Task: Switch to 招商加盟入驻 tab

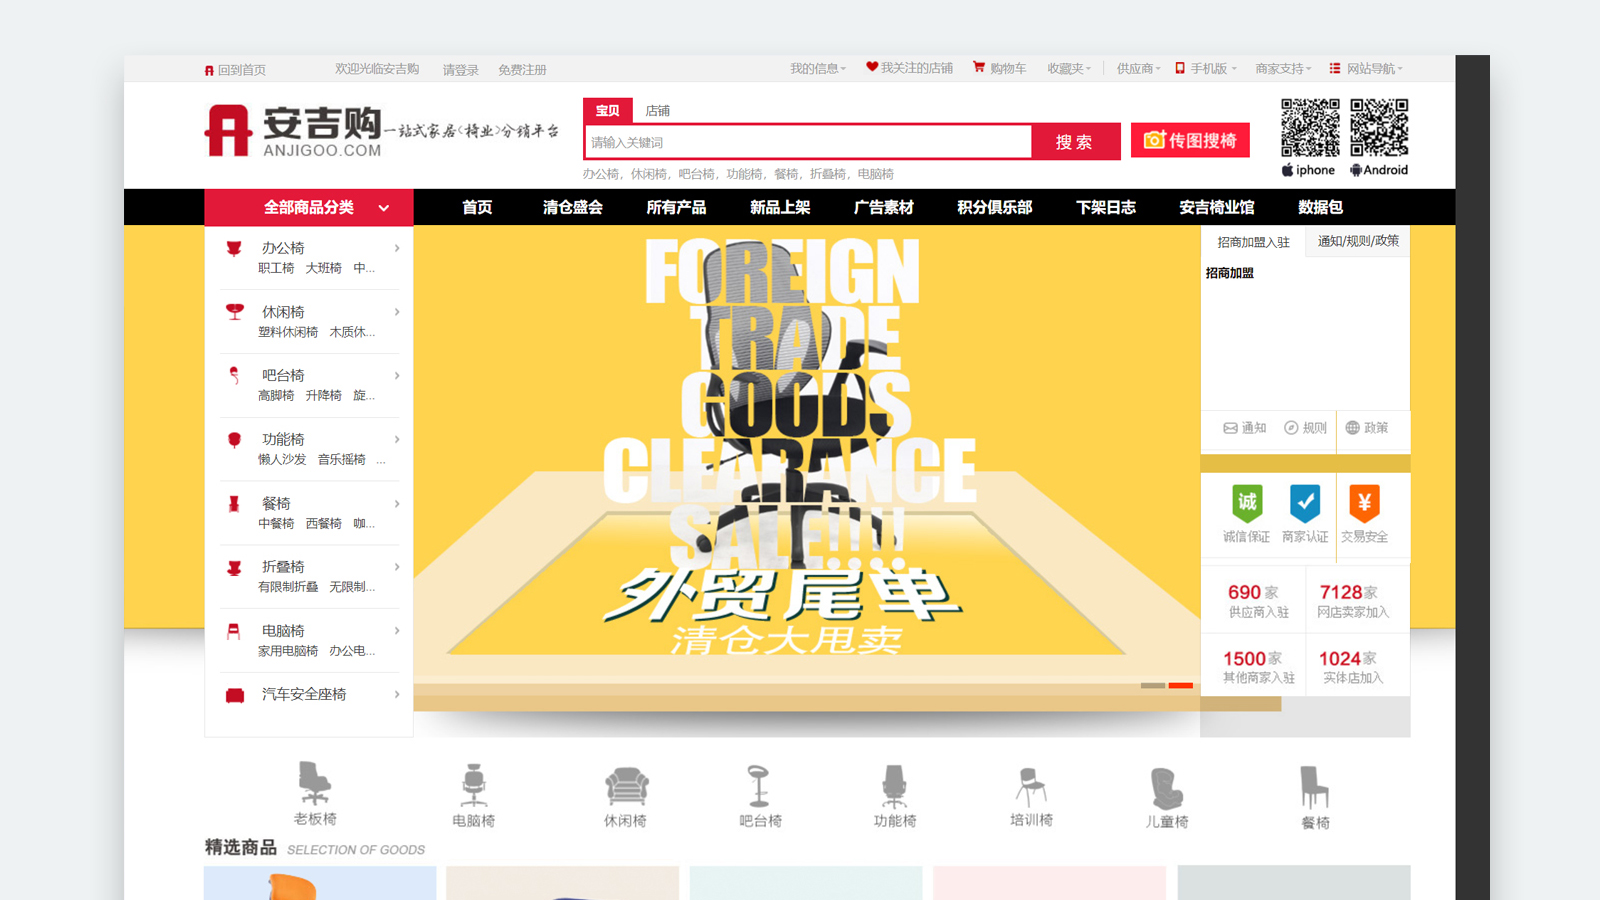Action: tap(1253, 242)
